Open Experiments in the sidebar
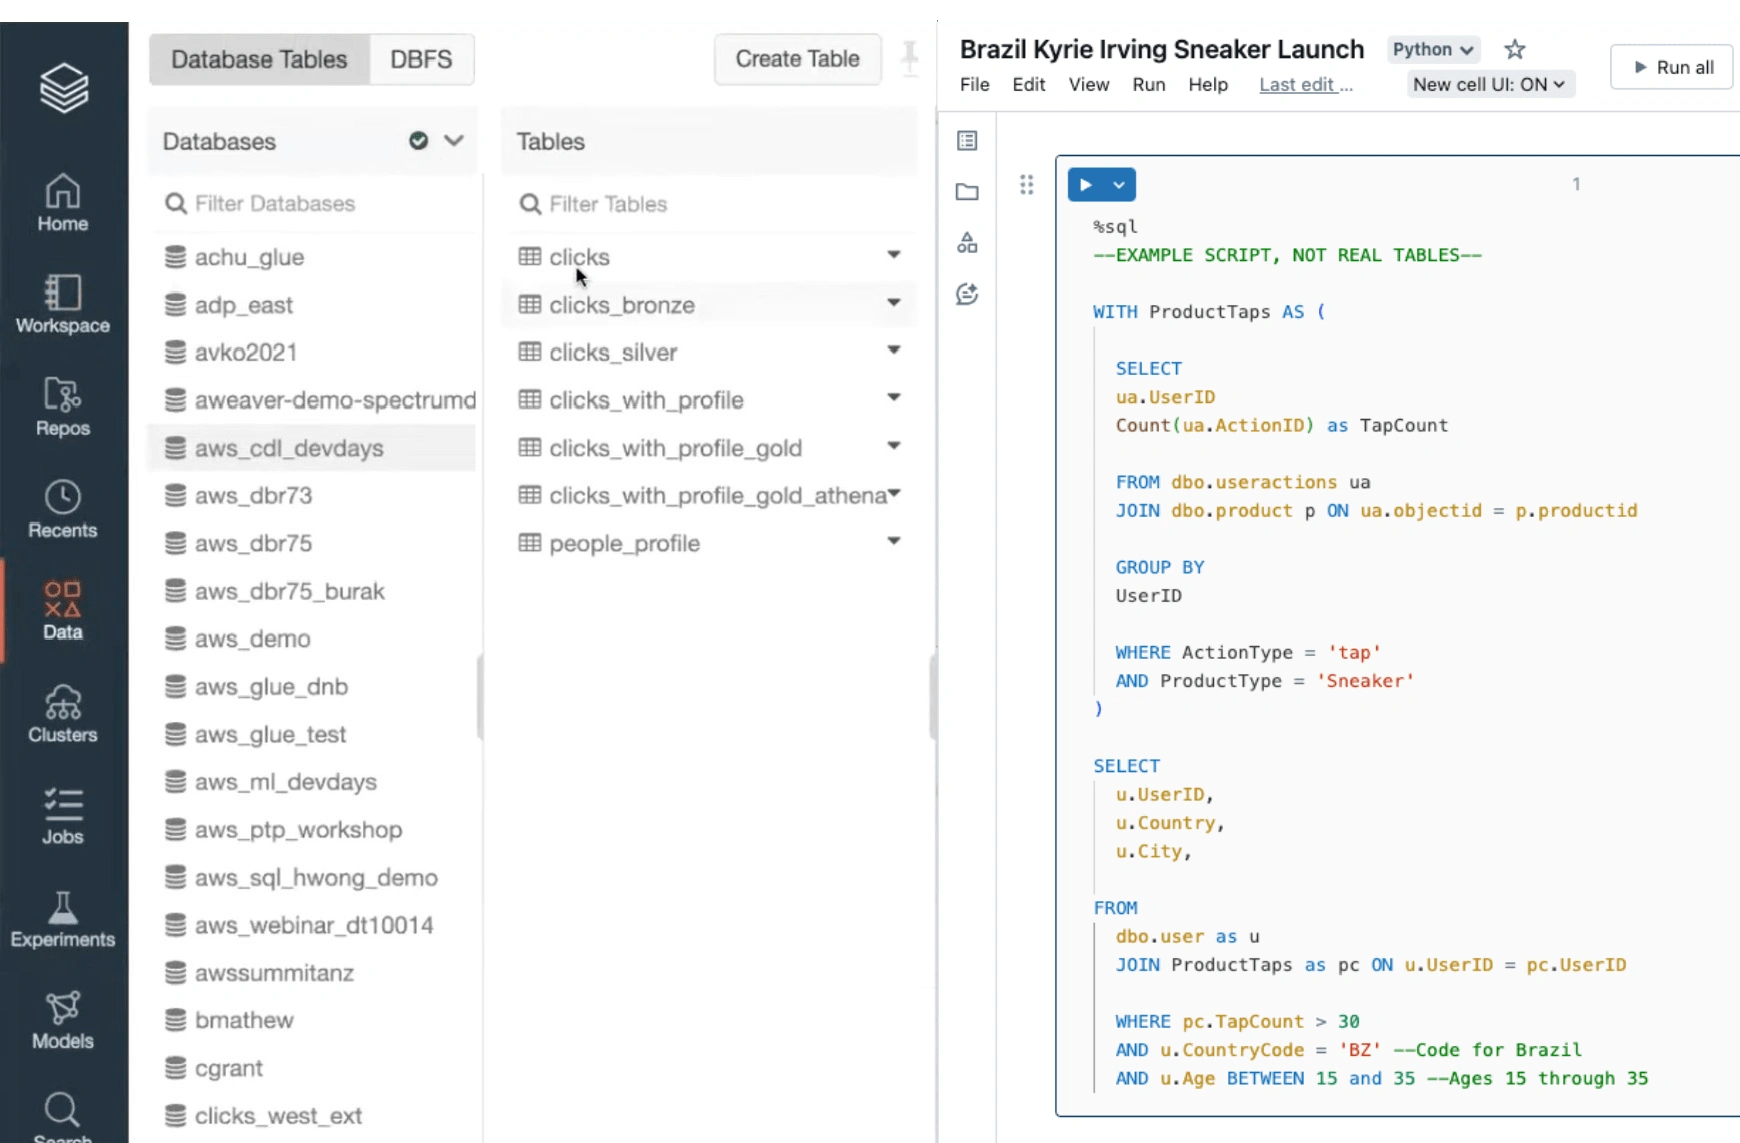 tap(63, 919)
